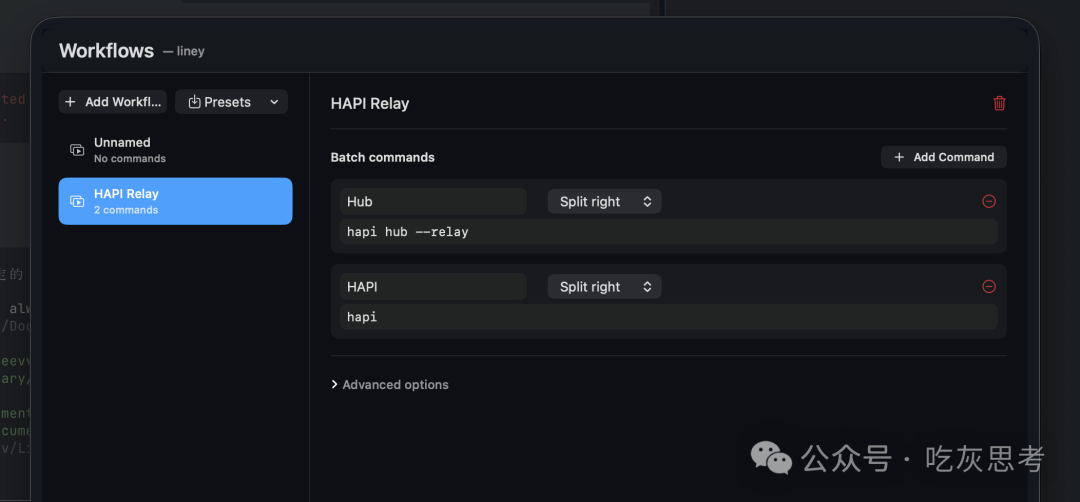Expand Advanced options
This screenshot has width=1080, height=502.
coord(390,384)
